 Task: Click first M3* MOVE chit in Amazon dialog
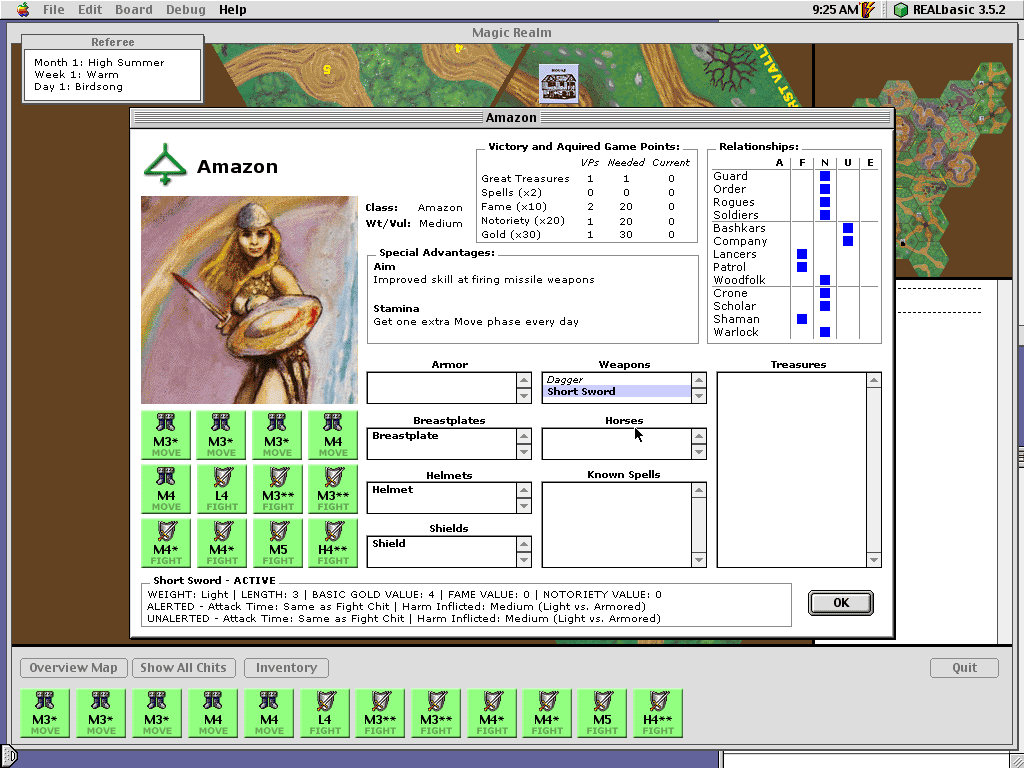point(166,435)
